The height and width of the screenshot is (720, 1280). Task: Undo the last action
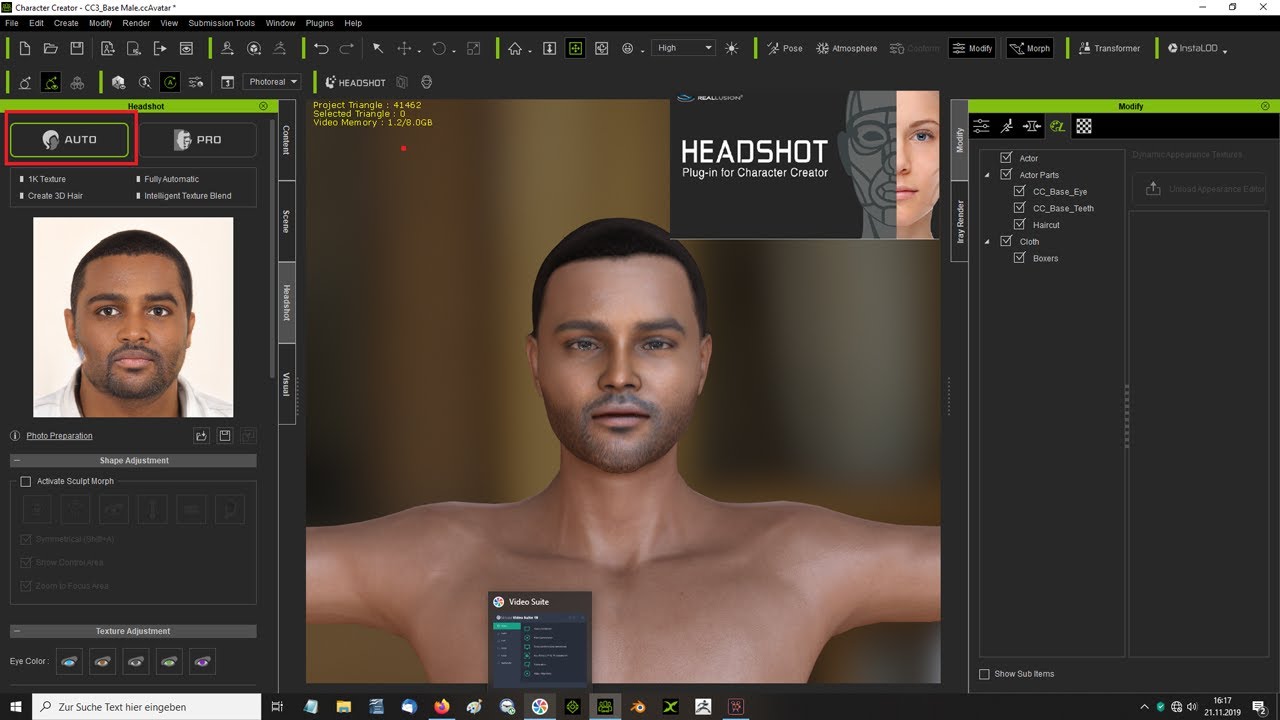coord(320,48)
